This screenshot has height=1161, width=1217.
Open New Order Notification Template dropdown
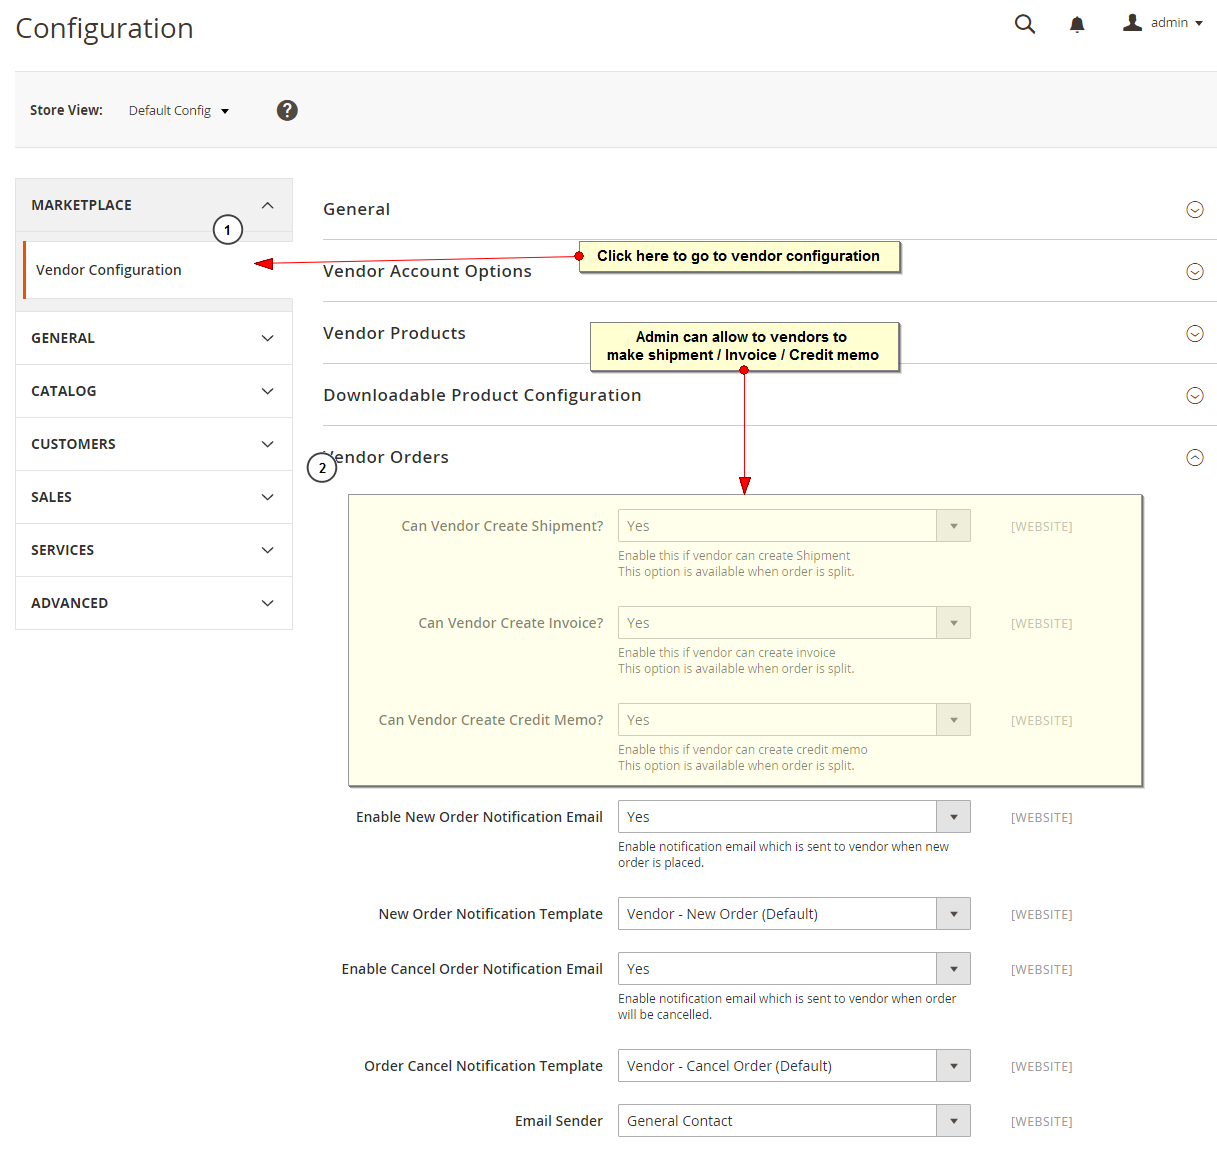[793, 914]
